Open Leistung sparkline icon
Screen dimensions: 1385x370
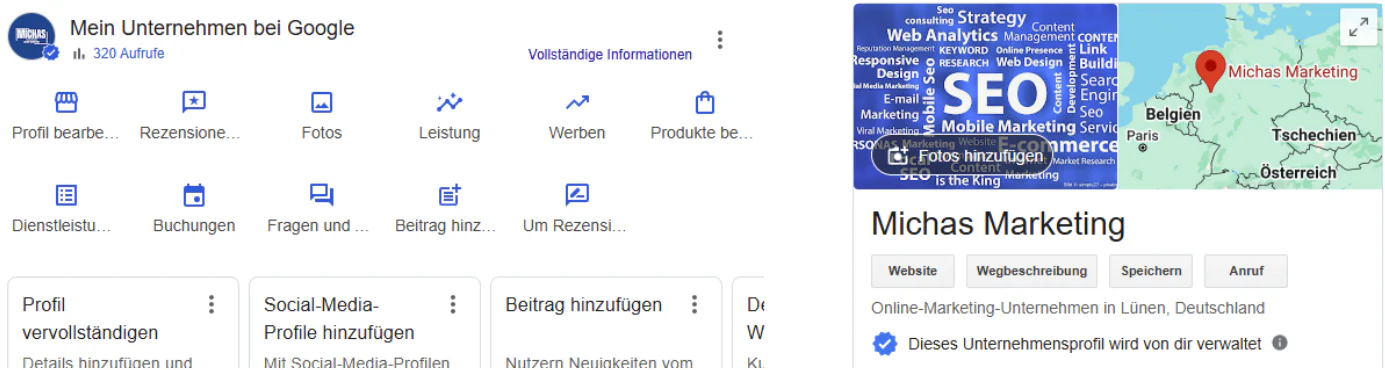click(x=449, y=102)
